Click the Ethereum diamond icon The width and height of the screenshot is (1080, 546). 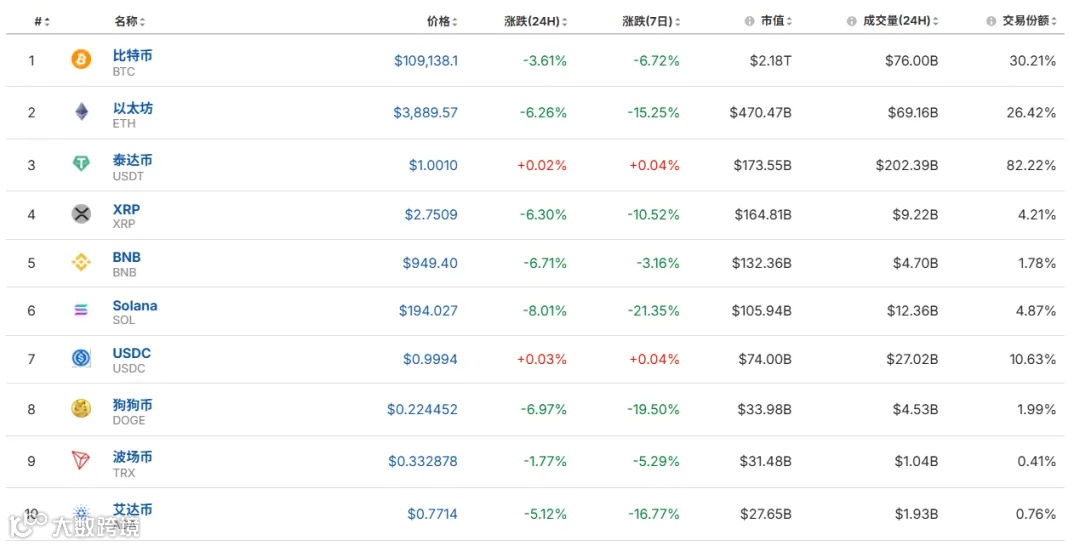point(81,112)
